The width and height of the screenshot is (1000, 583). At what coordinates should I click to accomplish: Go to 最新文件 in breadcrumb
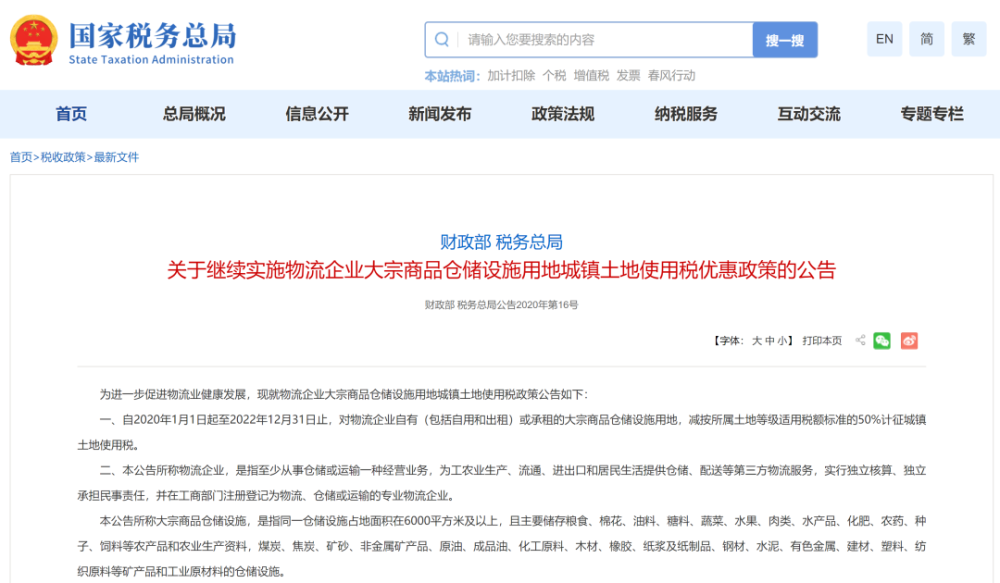tap(116, 157)
